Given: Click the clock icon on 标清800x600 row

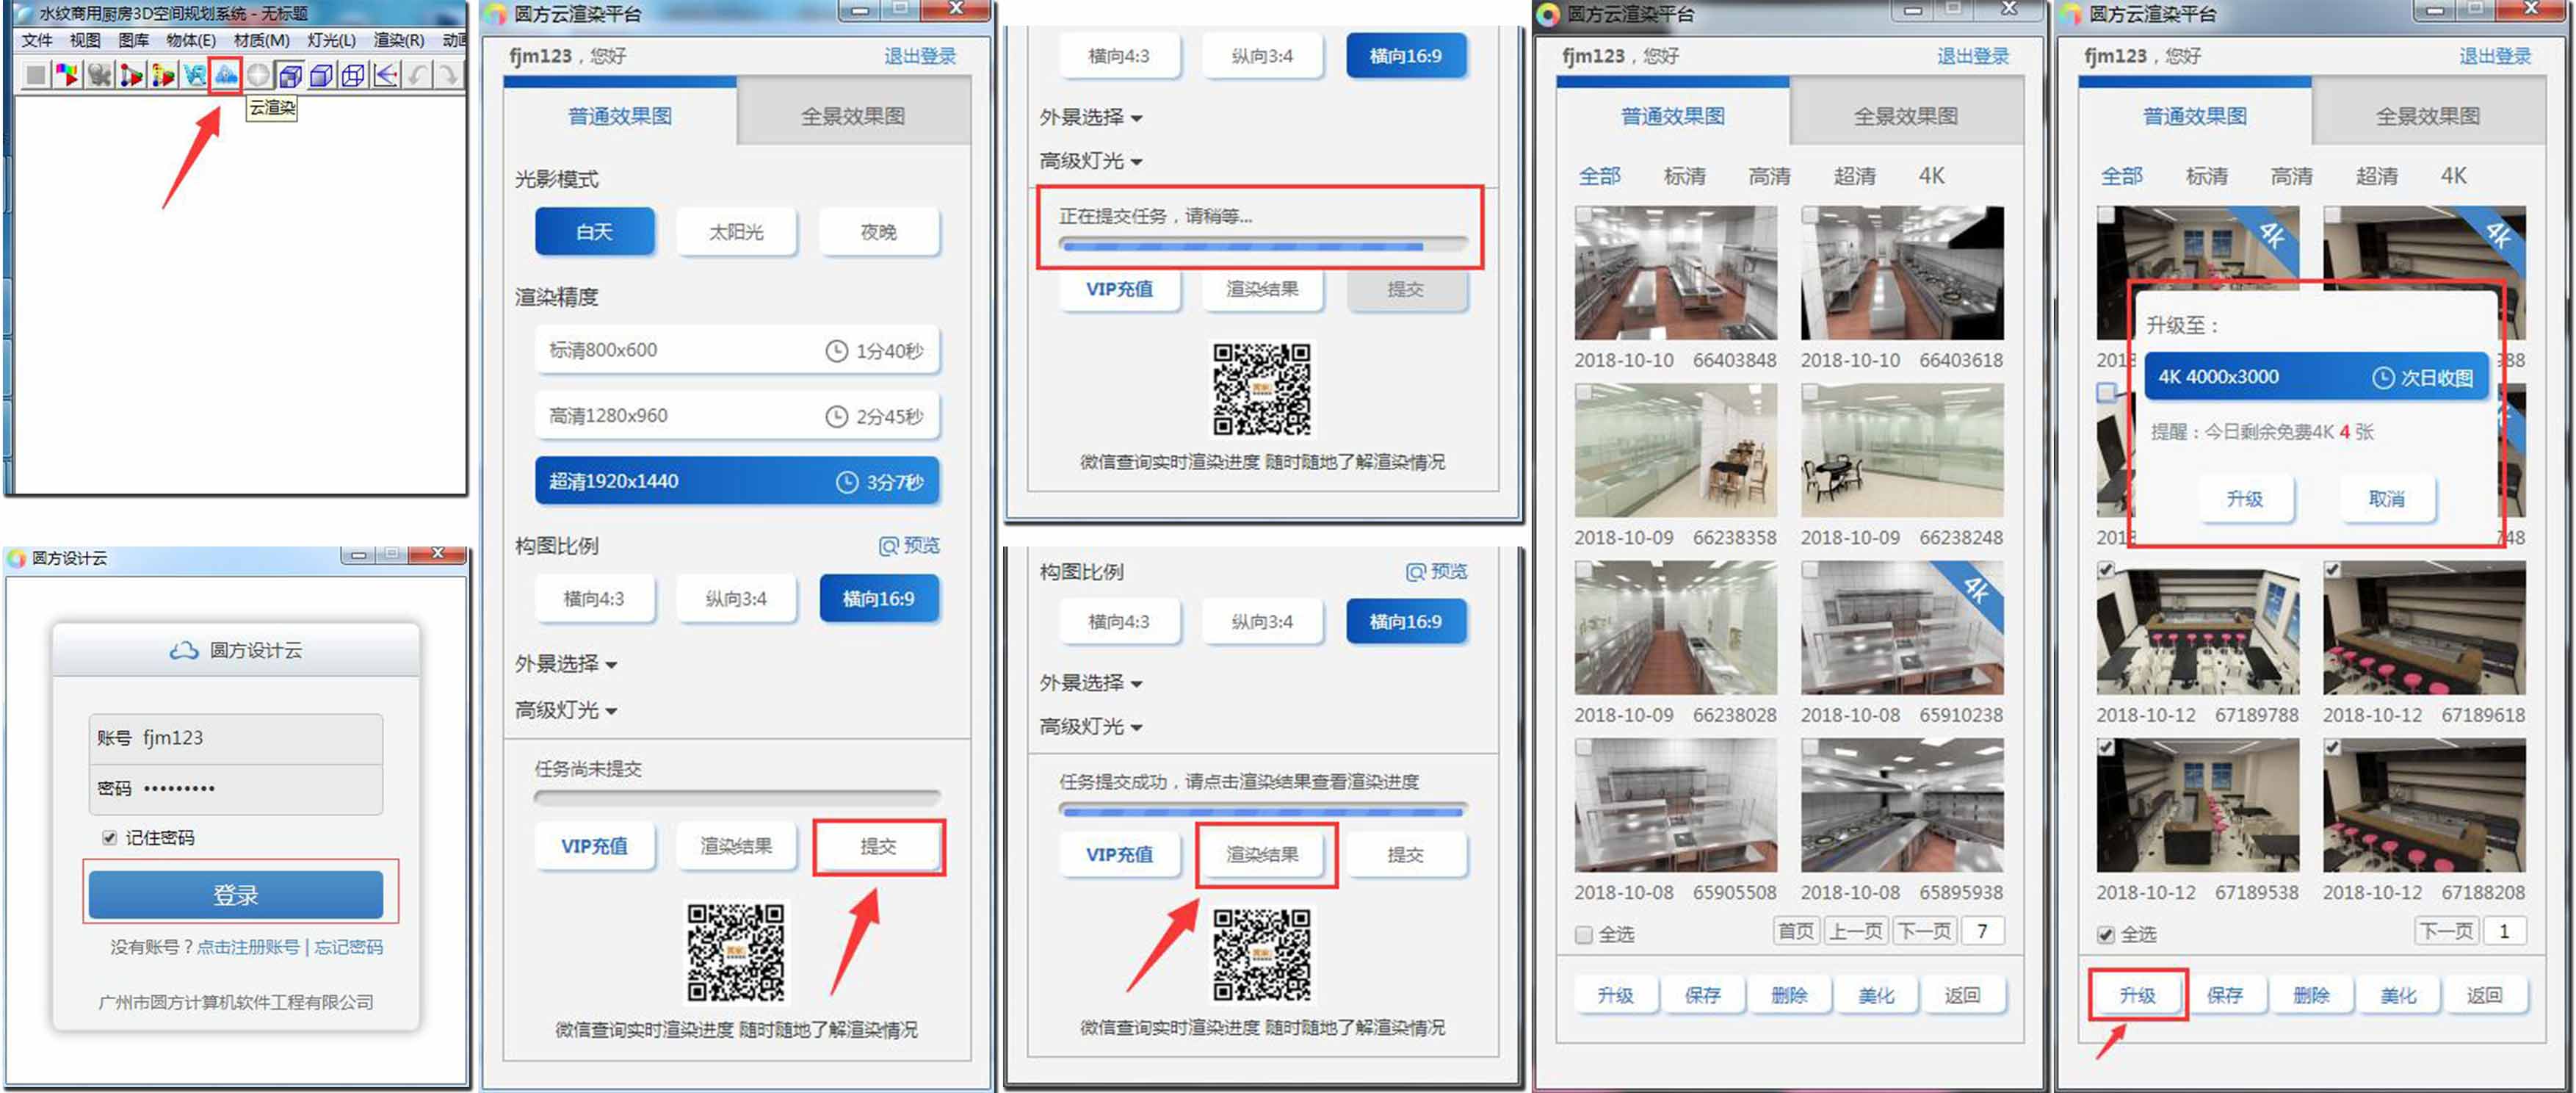Looking at the screenshot, I should click(836, 351).
